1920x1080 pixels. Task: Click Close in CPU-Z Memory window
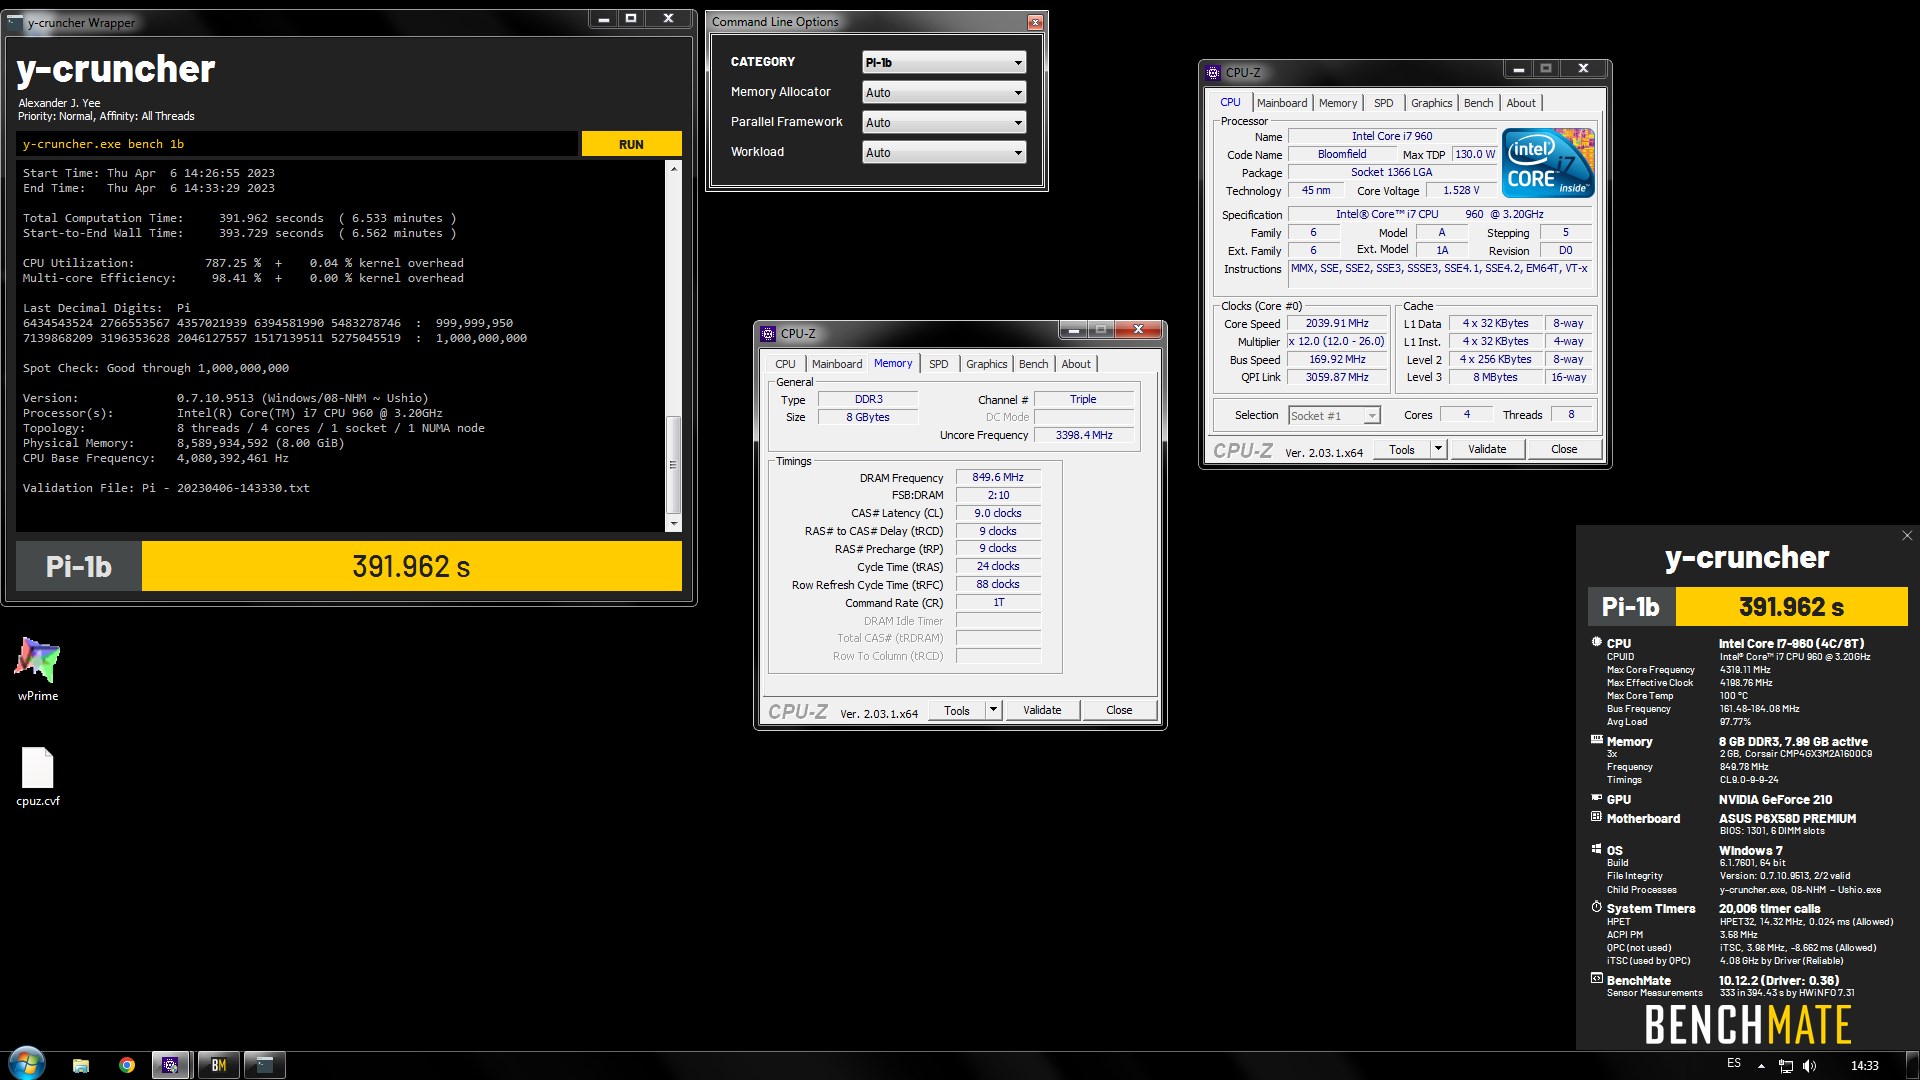(1119, 710)
